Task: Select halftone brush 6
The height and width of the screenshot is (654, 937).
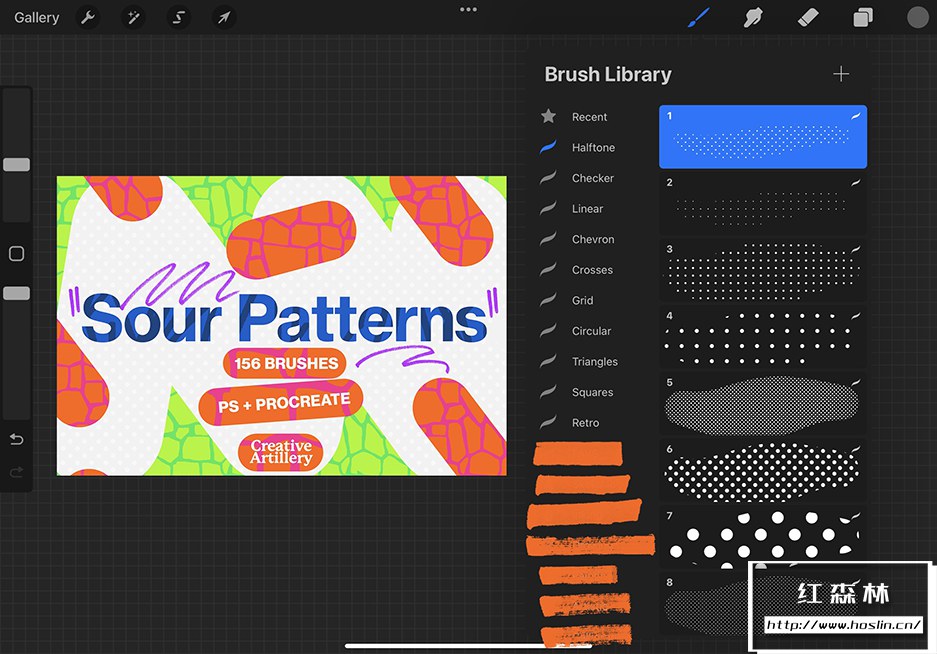Action: [763, 470]
